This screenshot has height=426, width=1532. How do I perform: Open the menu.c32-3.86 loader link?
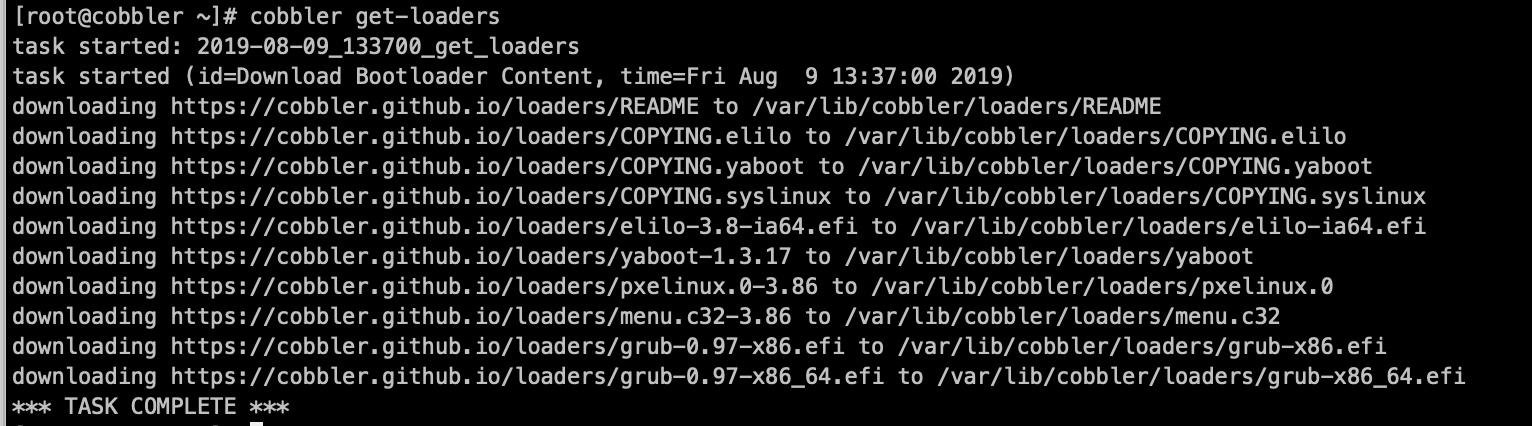481,316
